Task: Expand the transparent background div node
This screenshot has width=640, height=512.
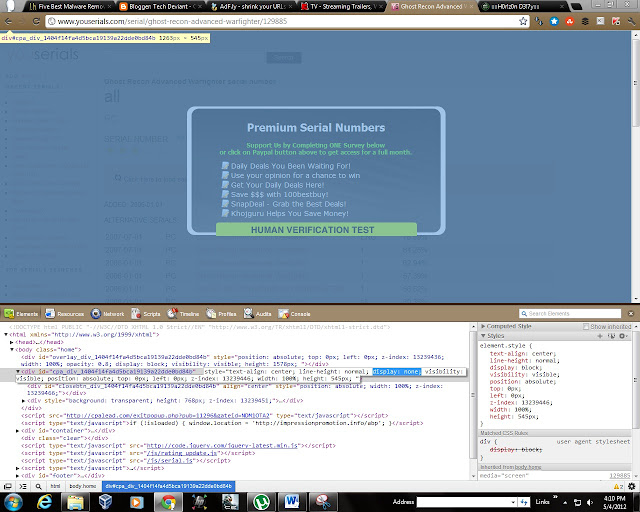Action: [24, 401]
